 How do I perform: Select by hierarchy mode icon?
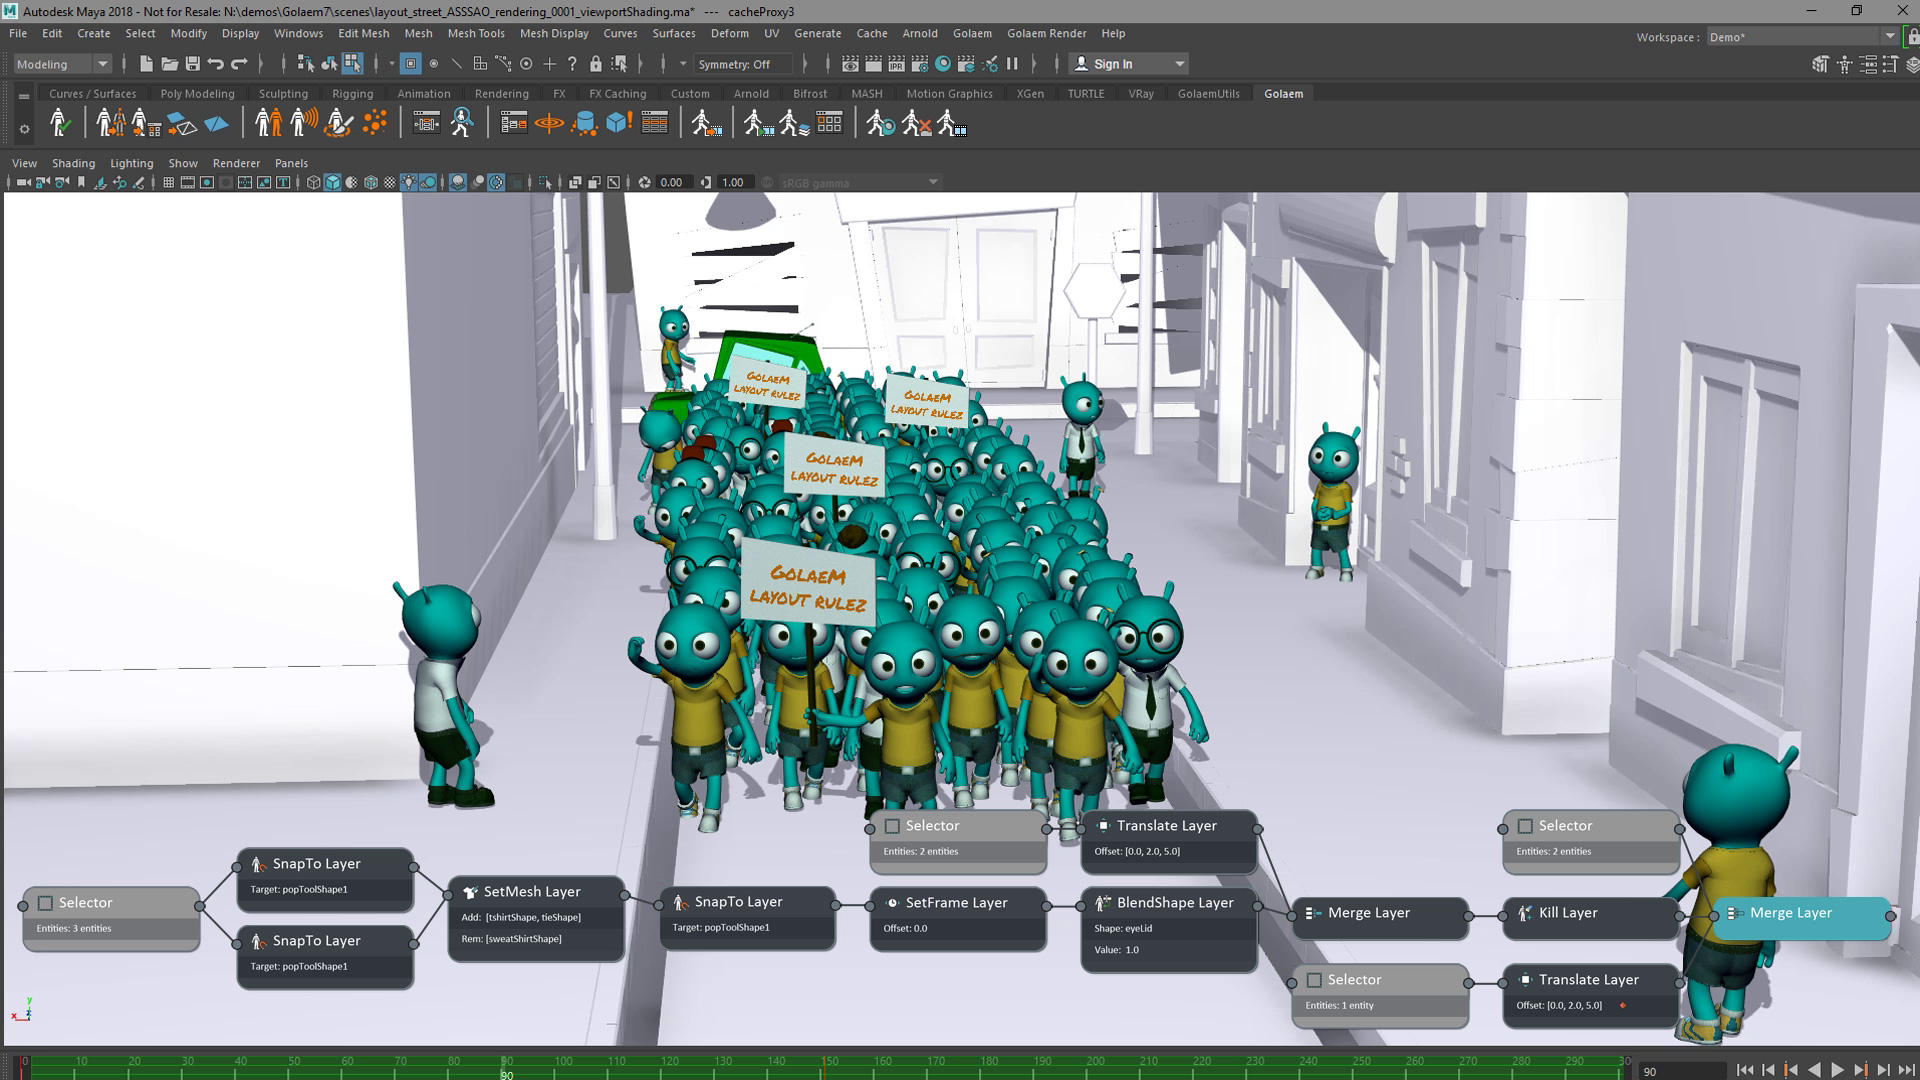click(306, 64)
